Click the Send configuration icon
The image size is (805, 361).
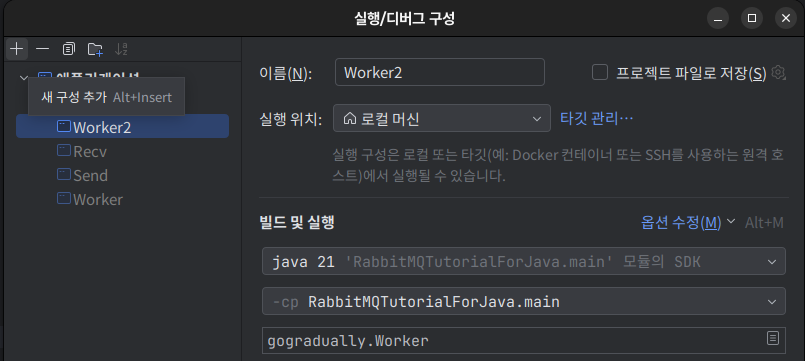click(x=64, y=175)
